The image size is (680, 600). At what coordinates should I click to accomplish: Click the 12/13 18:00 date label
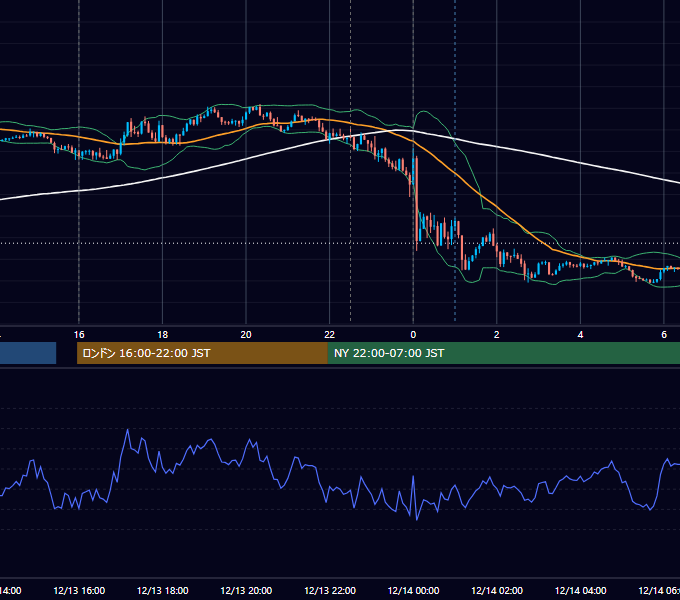coord(163,590)
